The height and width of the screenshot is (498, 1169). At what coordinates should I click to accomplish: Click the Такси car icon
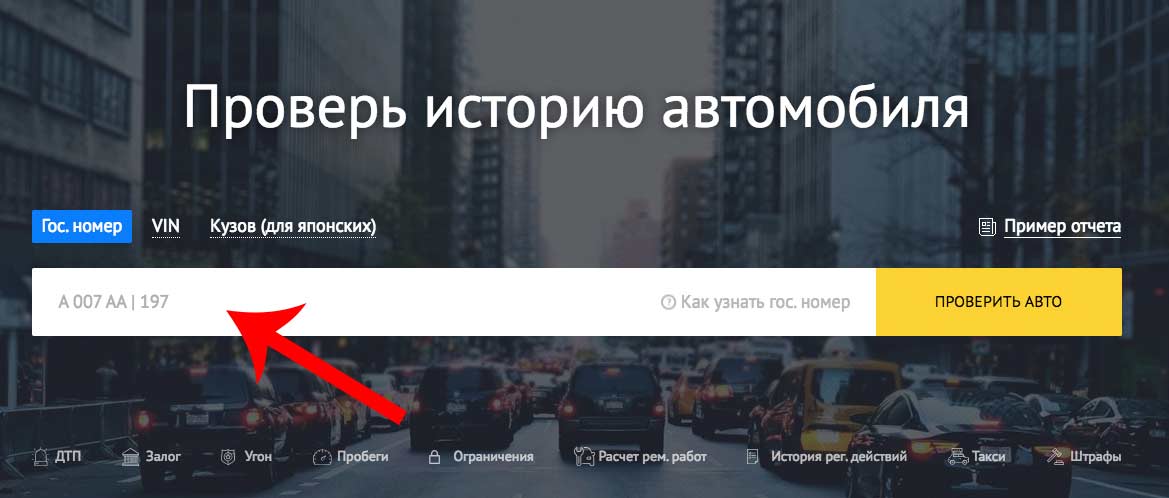point(957,456)
